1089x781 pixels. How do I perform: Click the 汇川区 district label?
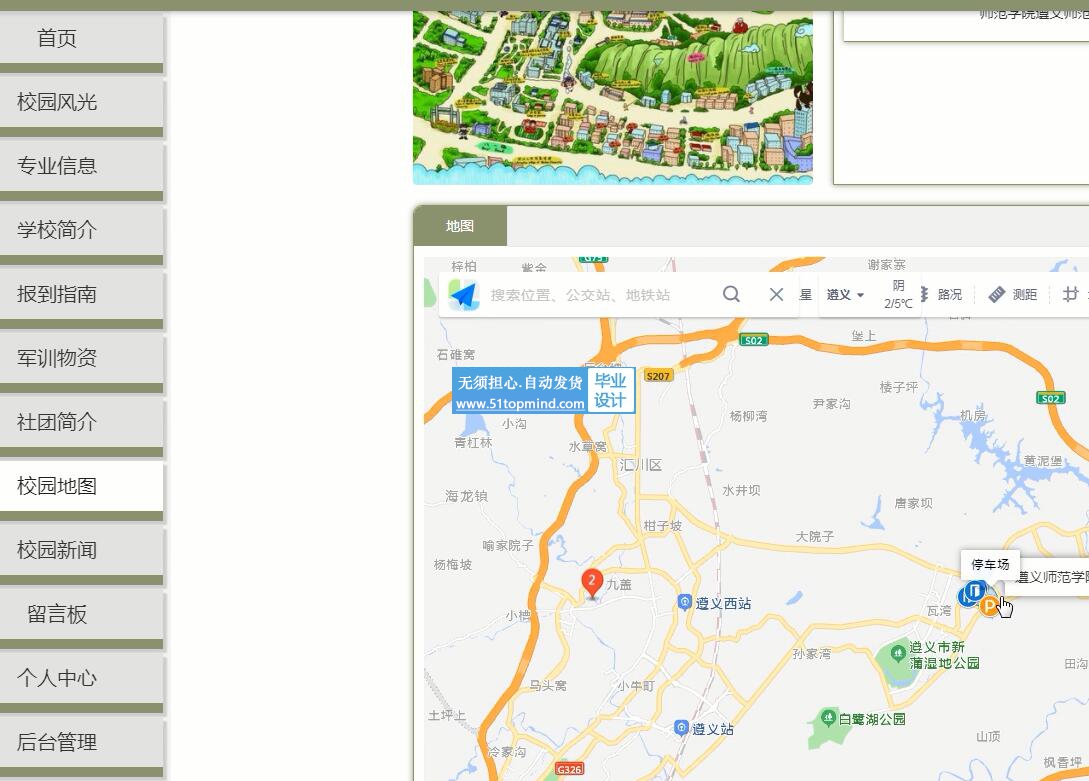point(640,465)
